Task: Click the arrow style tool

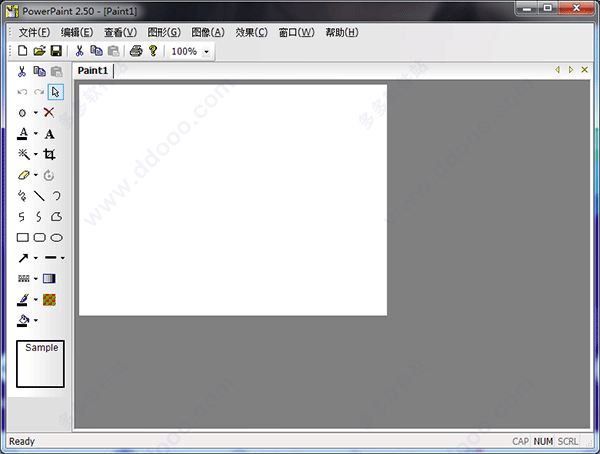Action: click(23, 258)
